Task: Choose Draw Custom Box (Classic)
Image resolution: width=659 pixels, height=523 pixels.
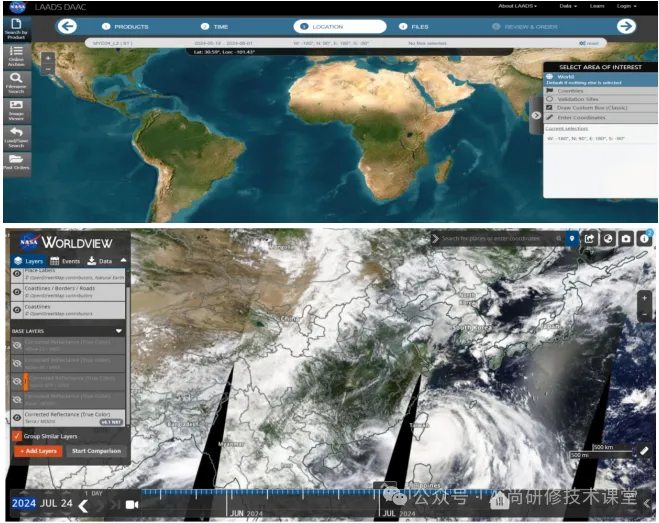Action: click(x=600, y=108)
